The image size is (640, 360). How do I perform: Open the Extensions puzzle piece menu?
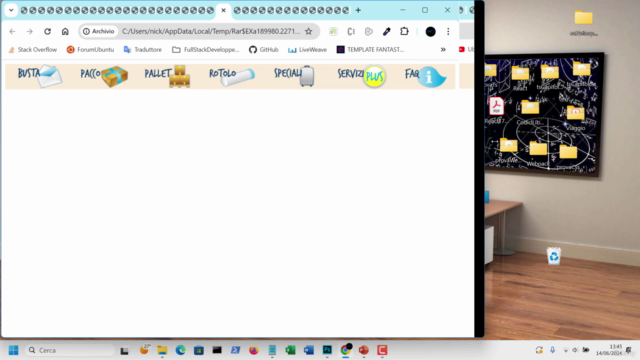pyautogui.click(x=404, y=31)
